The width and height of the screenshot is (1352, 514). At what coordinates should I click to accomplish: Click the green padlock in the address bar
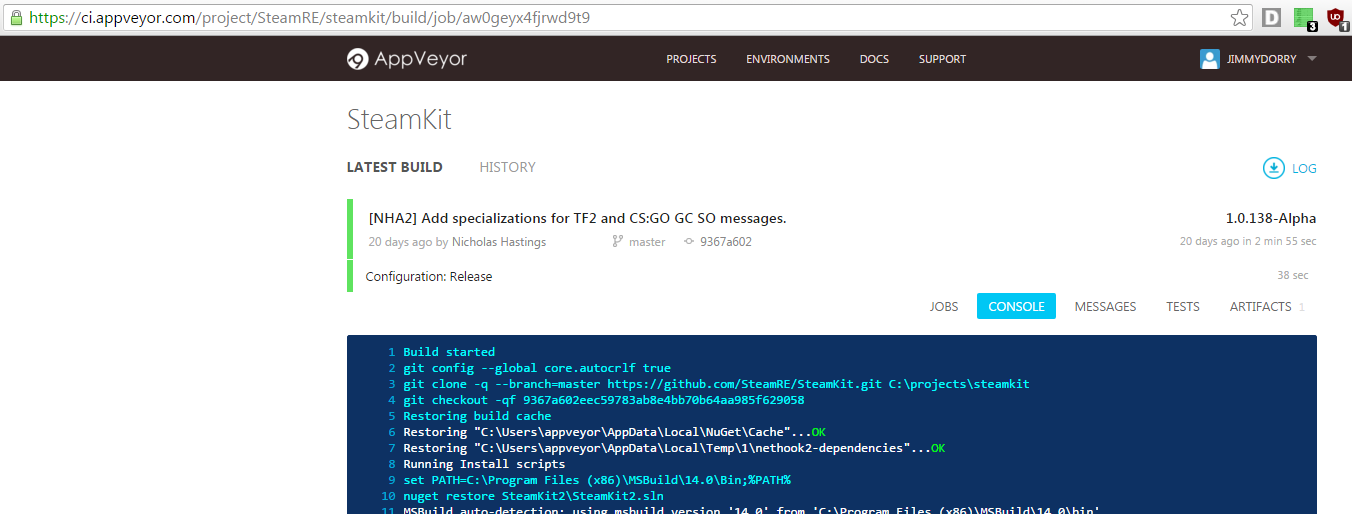tap(14, 17)
